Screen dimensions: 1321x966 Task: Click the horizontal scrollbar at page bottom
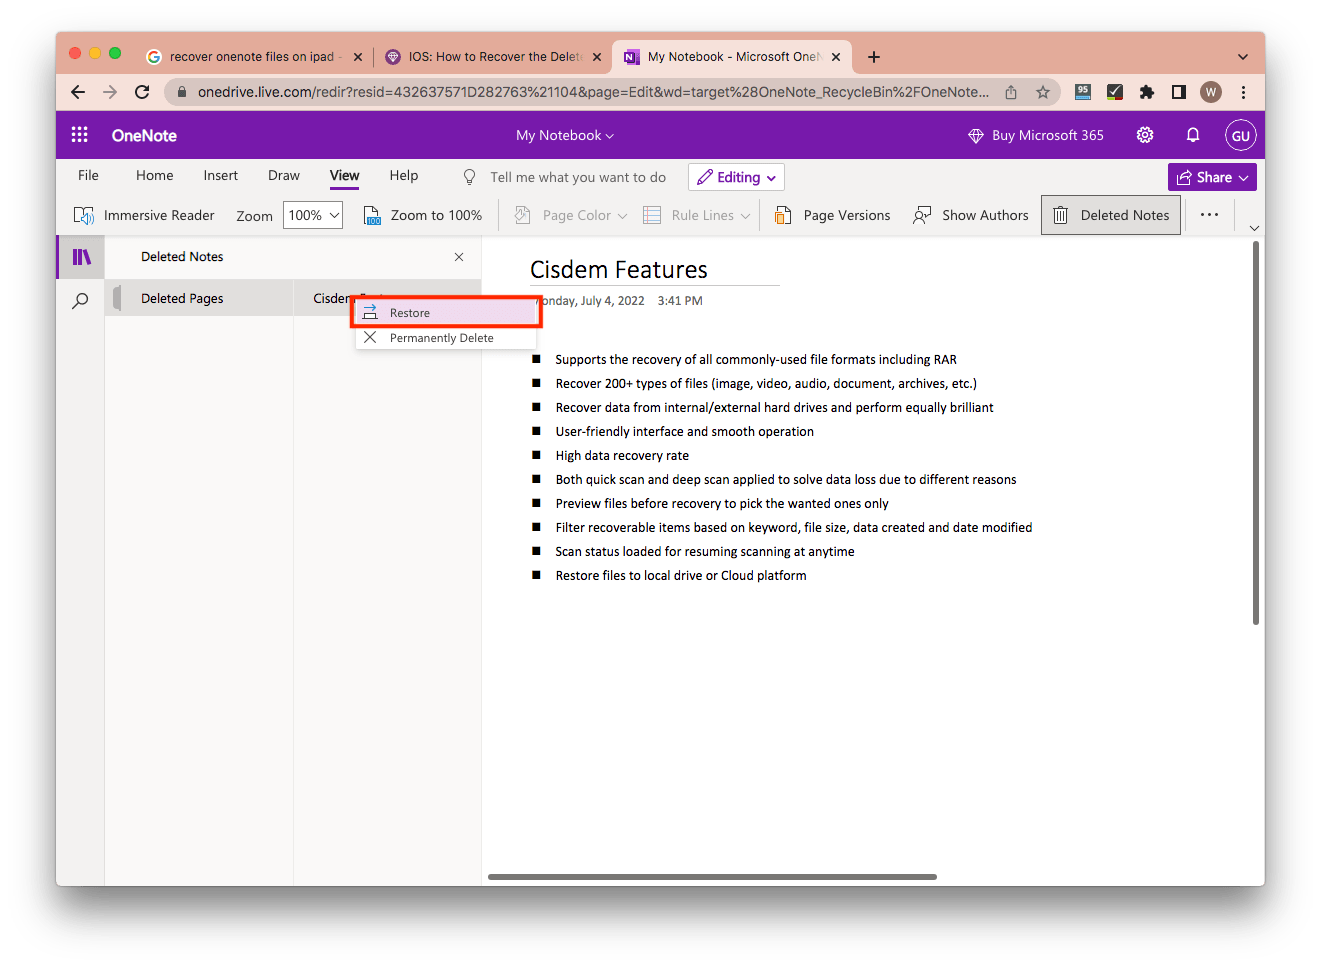(x=712, y=877)
